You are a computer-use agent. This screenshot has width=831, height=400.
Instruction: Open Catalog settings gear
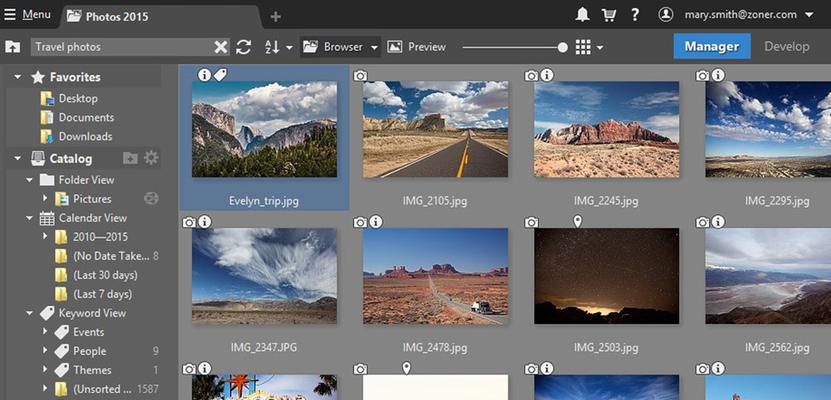[151, 158]
